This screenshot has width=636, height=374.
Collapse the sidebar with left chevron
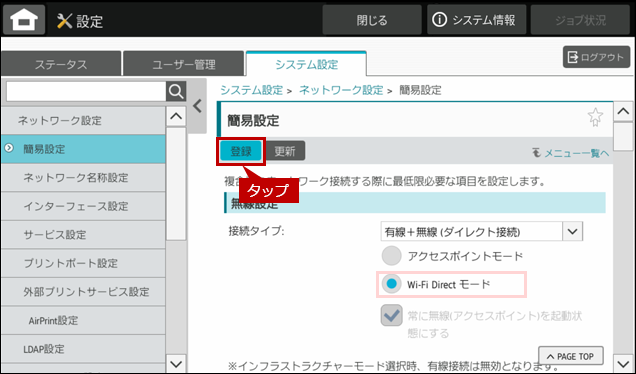[x=198, y=106]
